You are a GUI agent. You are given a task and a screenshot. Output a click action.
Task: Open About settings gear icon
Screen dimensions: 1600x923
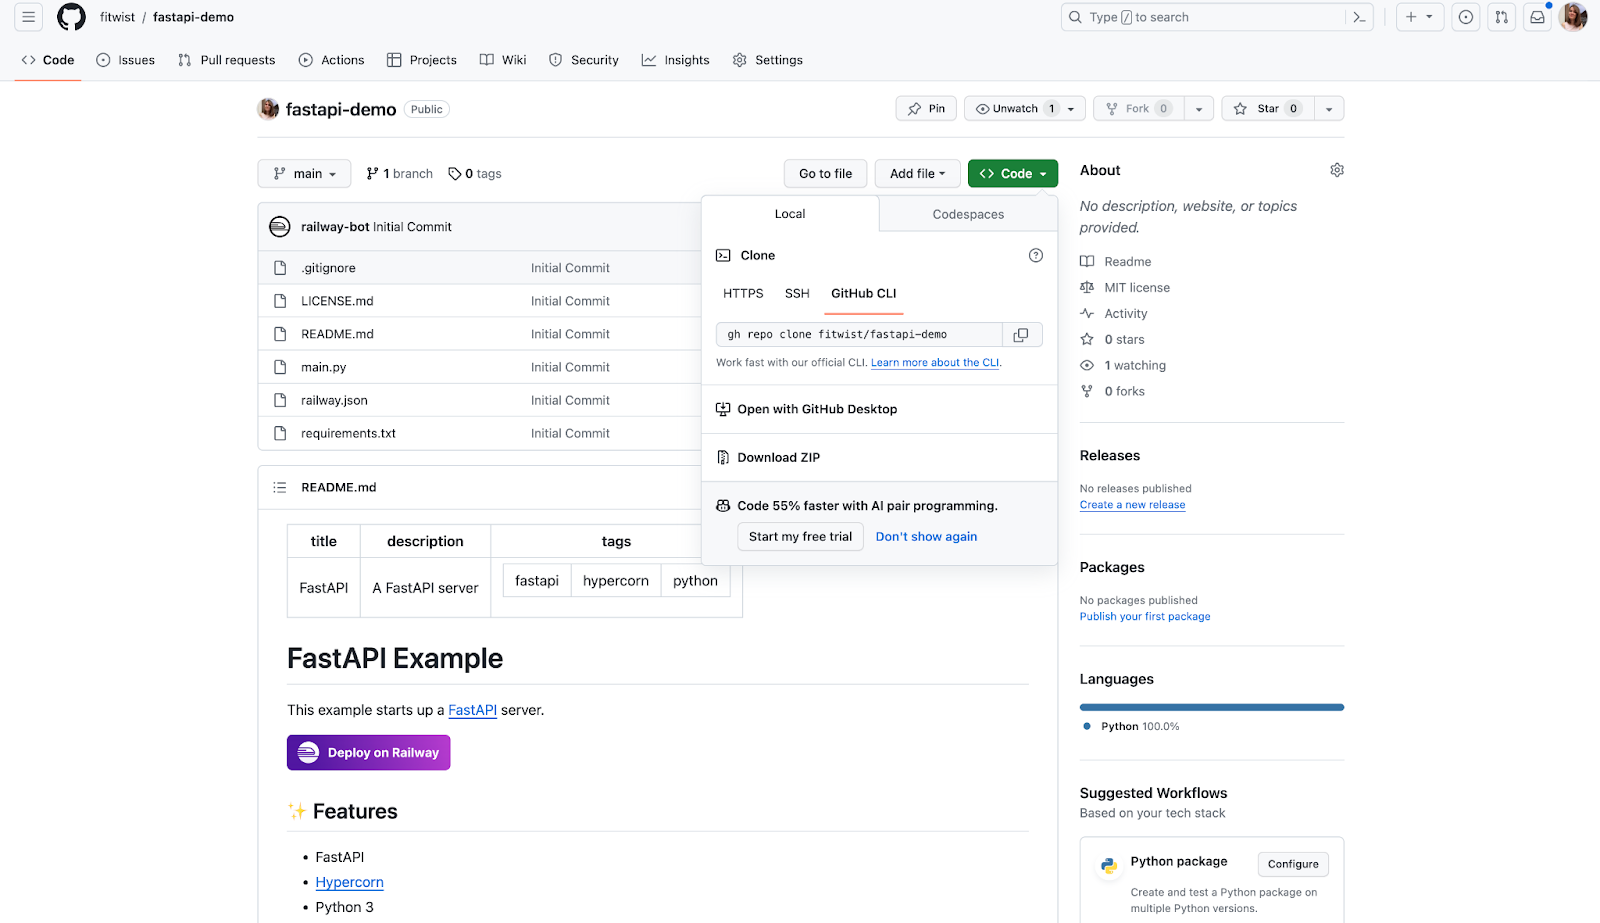point(1337,170)
